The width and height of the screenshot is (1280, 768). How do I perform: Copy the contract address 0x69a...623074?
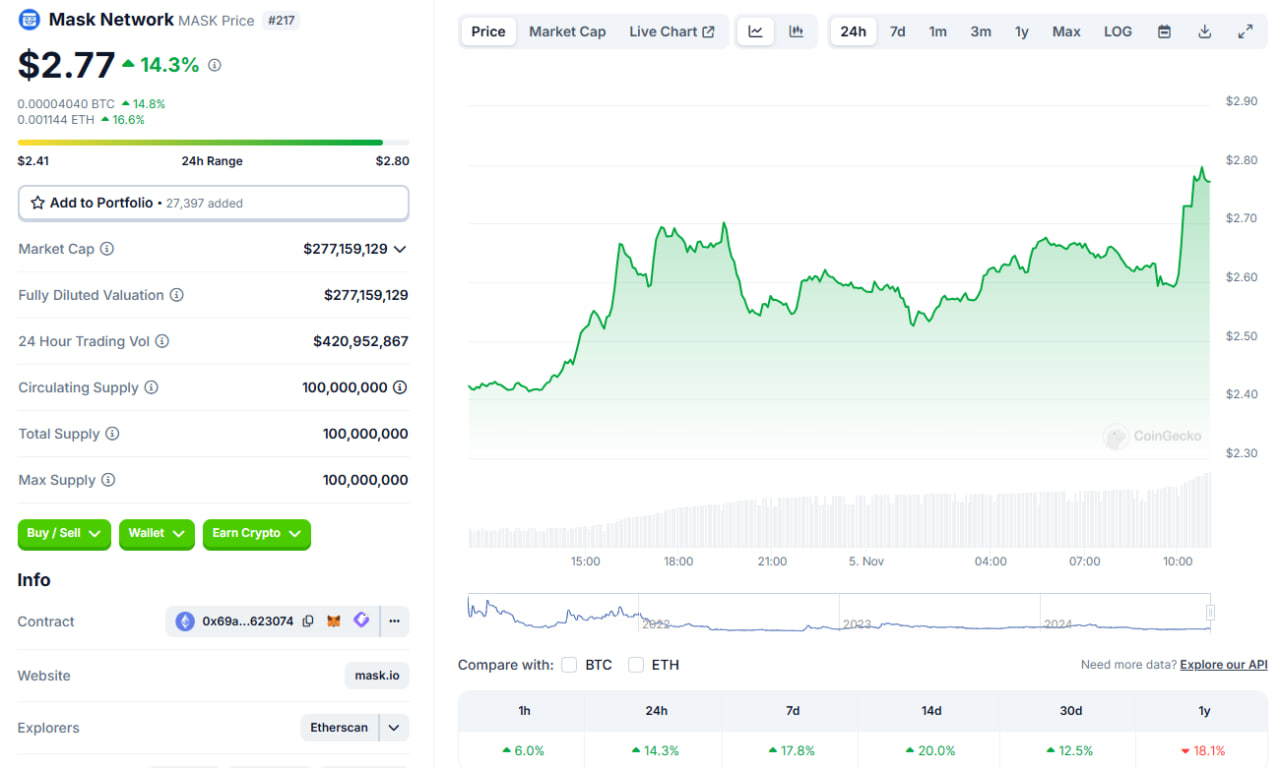[x=308, y=621]
